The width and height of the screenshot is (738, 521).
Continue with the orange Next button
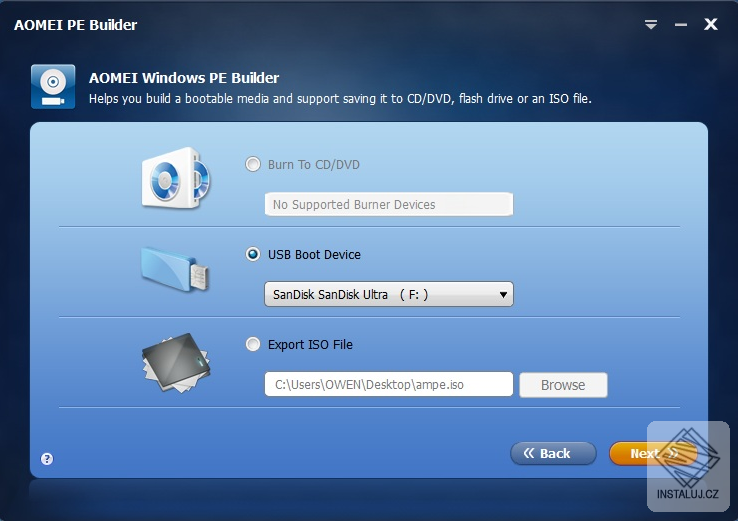pyautogui.click(x=653, y=453)
